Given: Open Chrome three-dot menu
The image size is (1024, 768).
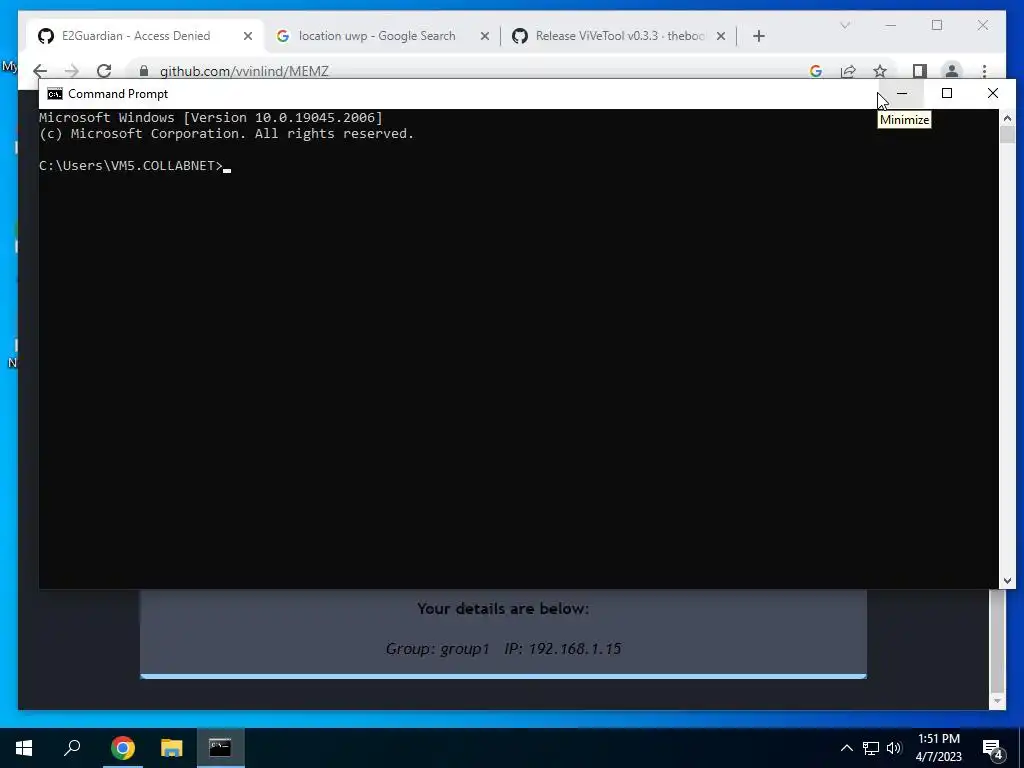Looking at the screenshot, I should click(x=984, y=71).
